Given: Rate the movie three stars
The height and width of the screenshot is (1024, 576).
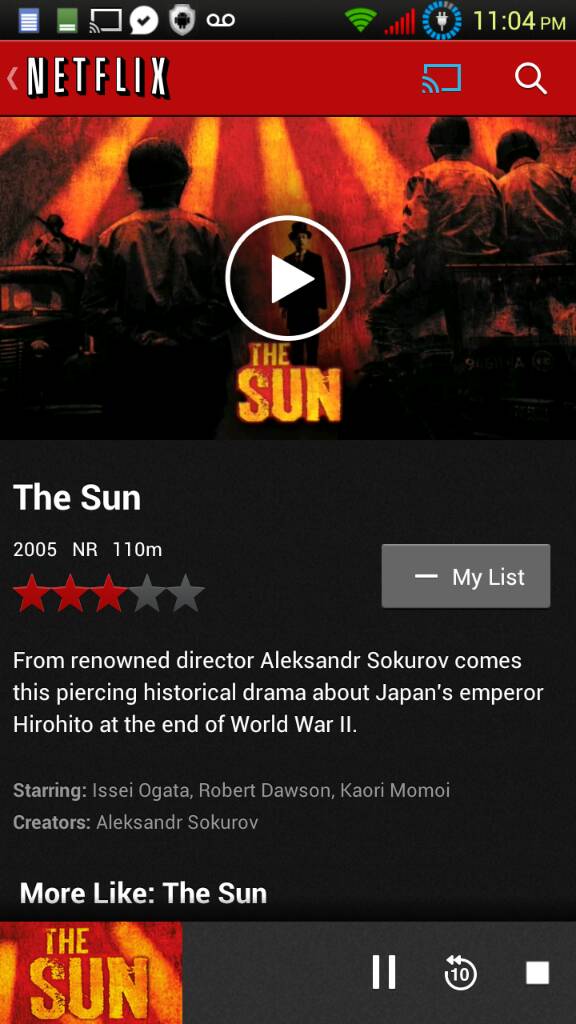Looking at the screenshot, I should click(x=108, y=593).
